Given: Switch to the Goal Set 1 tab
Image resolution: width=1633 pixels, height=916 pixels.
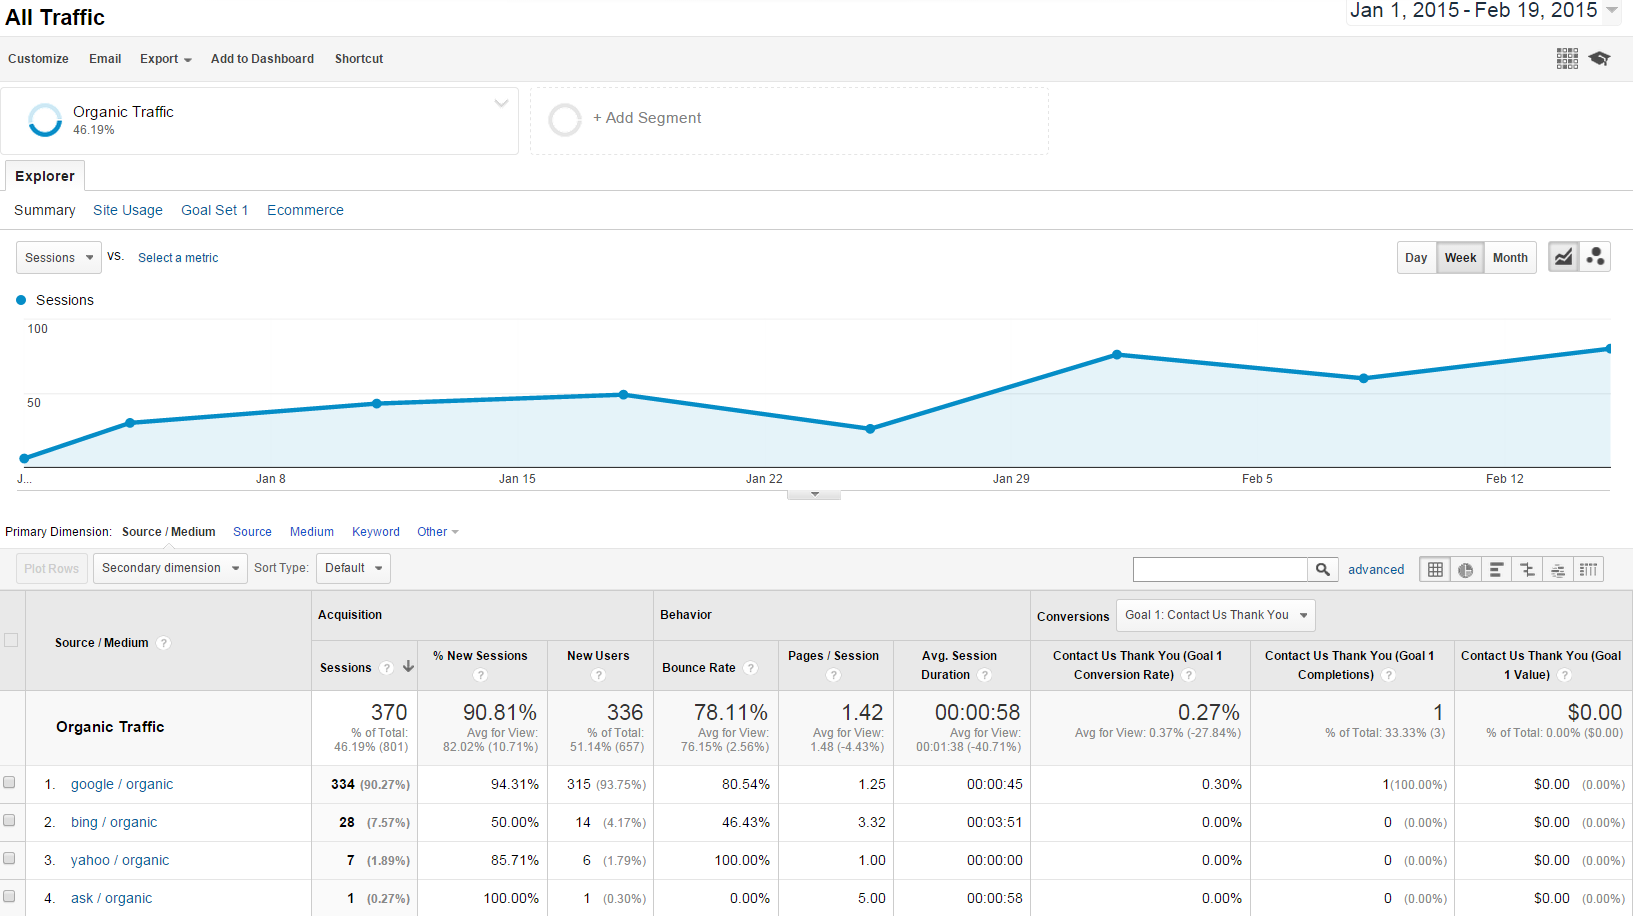Looking at the screenshot, I should (215, 210).
